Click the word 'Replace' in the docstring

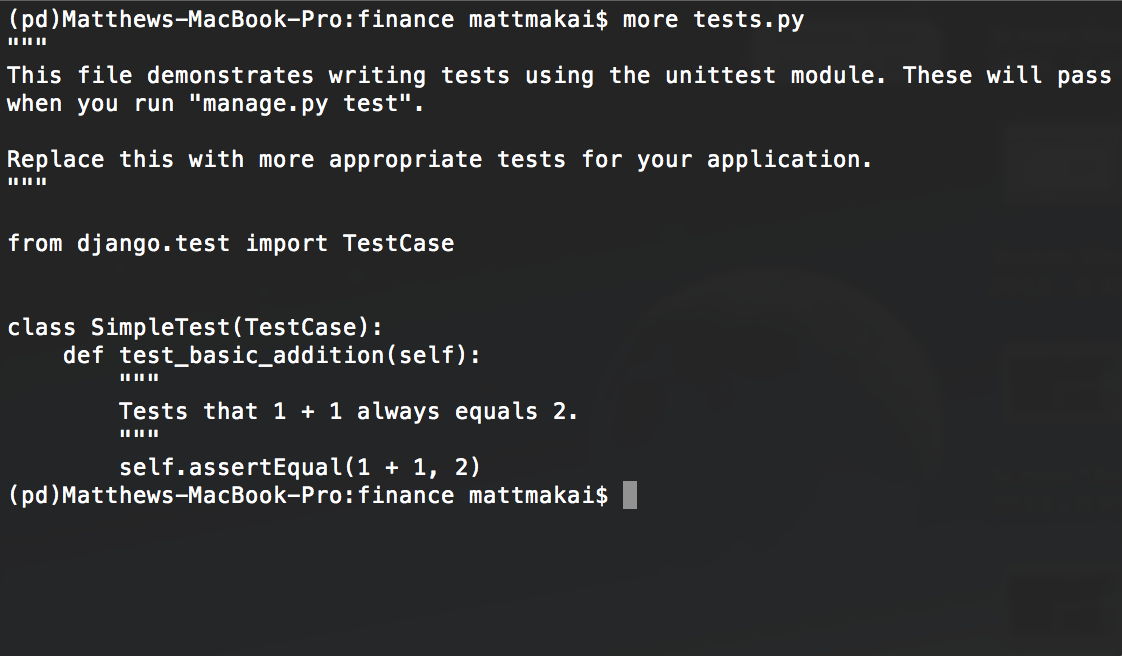coord(56,159)
